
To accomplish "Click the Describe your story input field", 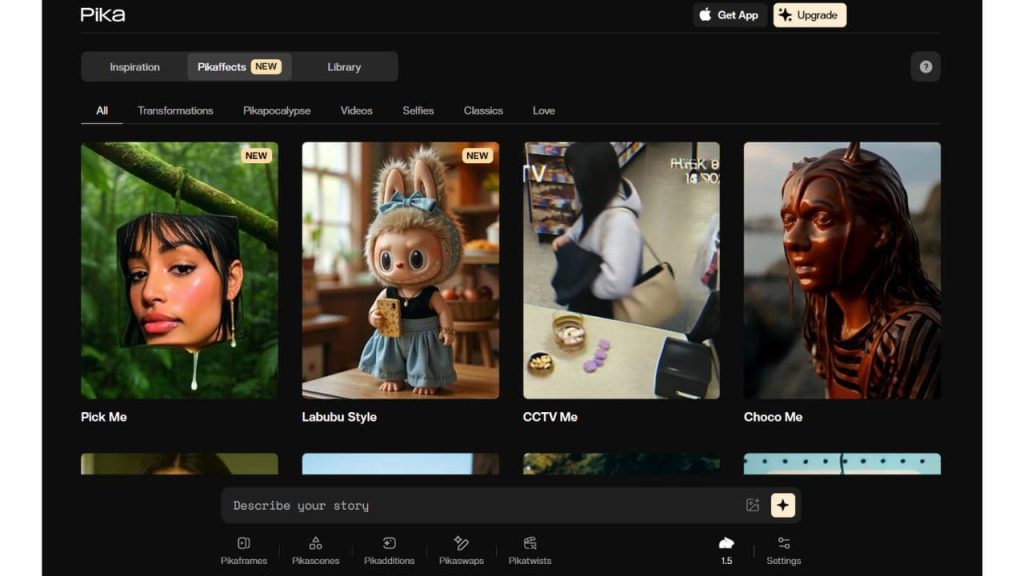I will 480,506.
